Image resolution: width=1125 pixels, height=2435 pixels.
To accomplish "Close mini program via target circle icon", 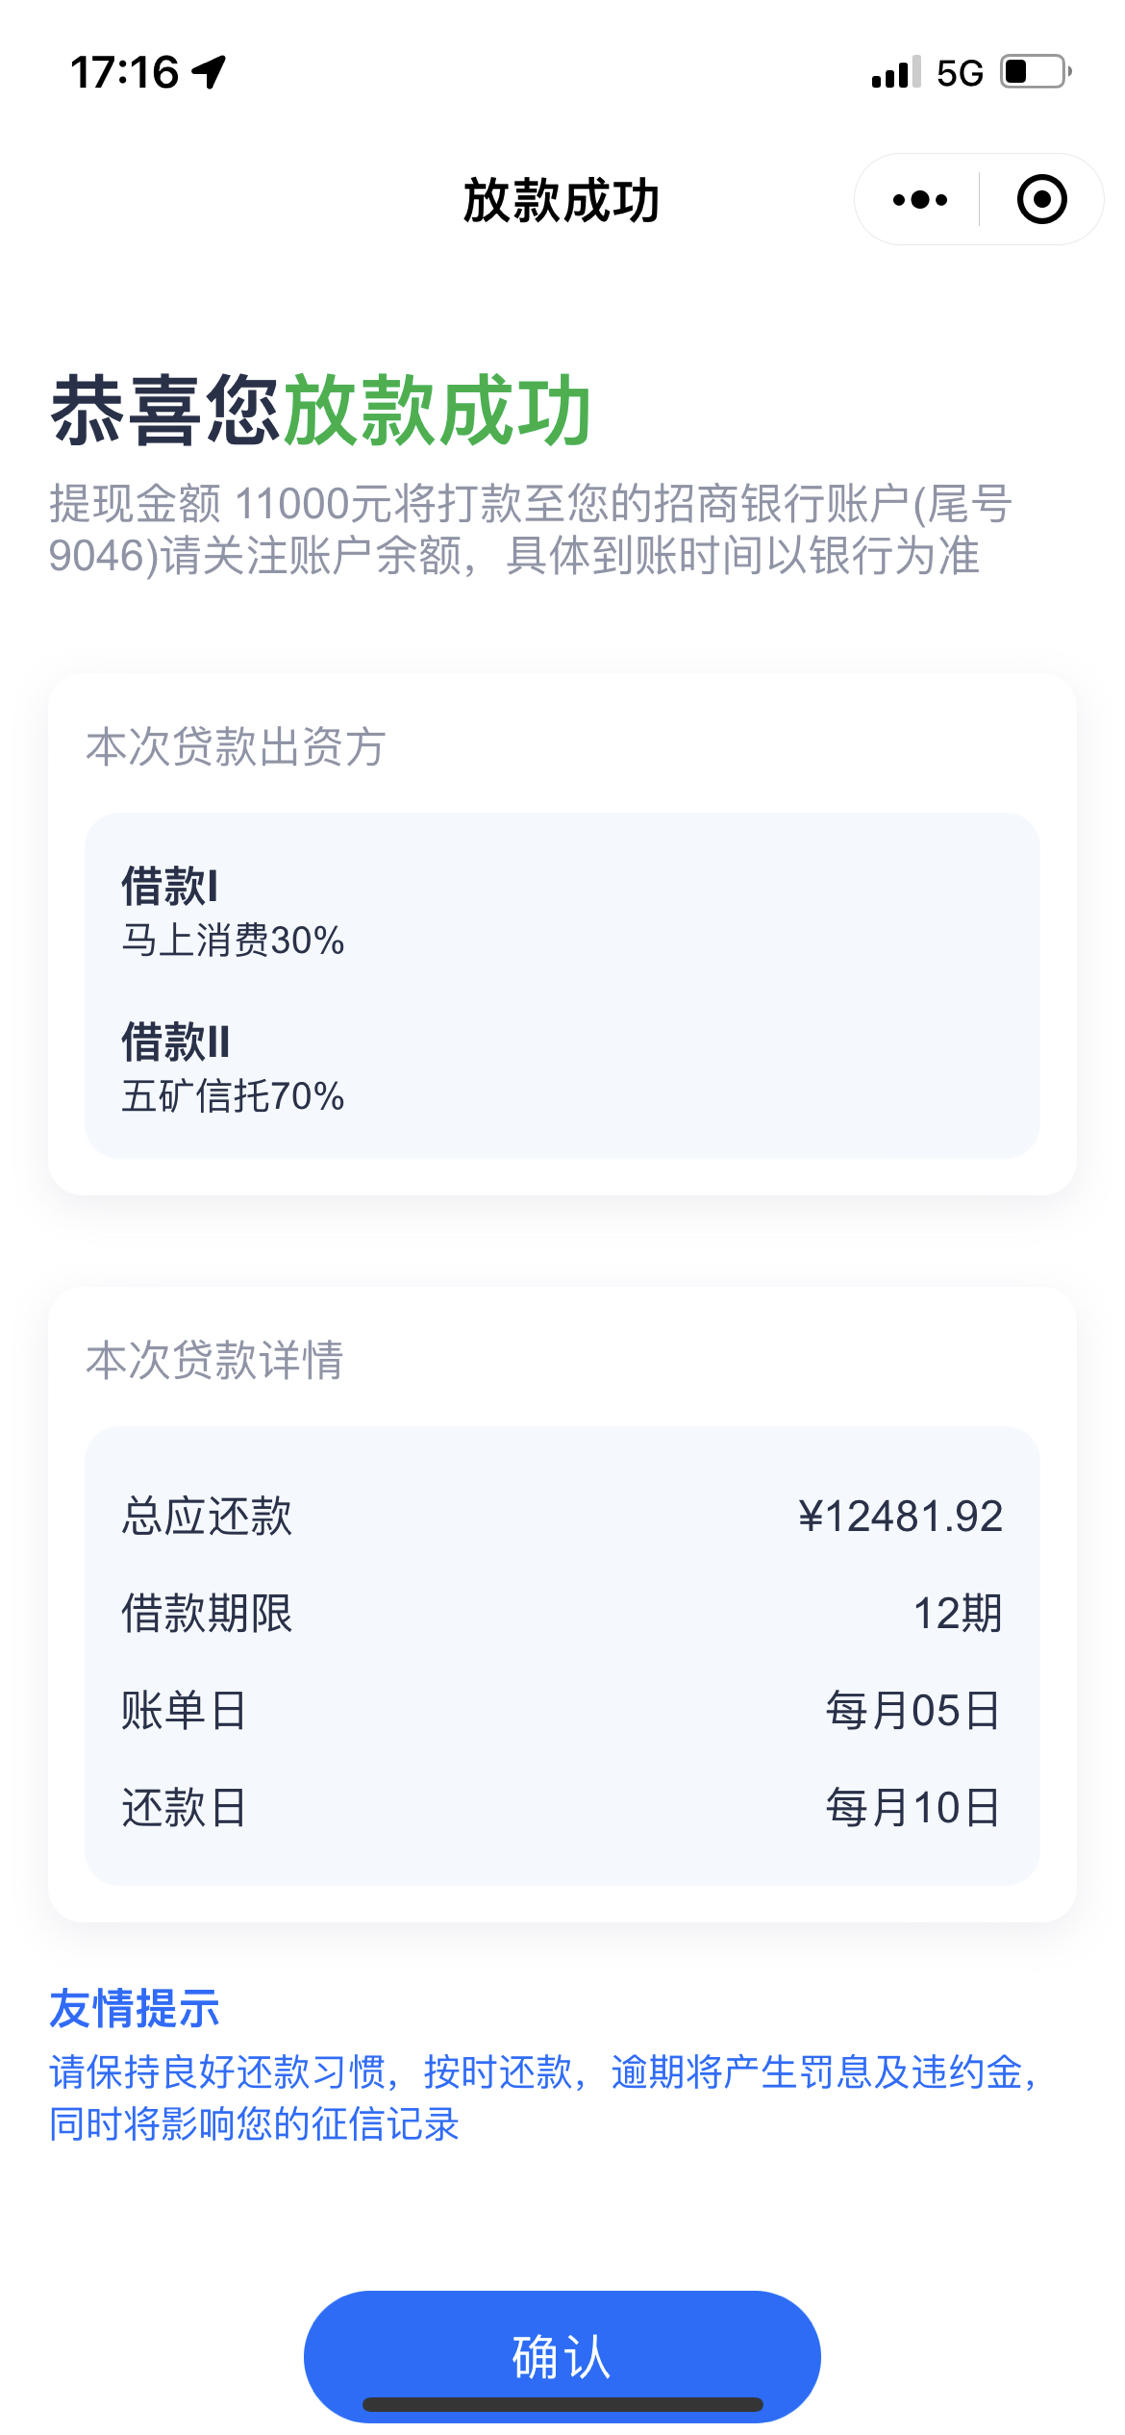I will (x=1041, y=199).
